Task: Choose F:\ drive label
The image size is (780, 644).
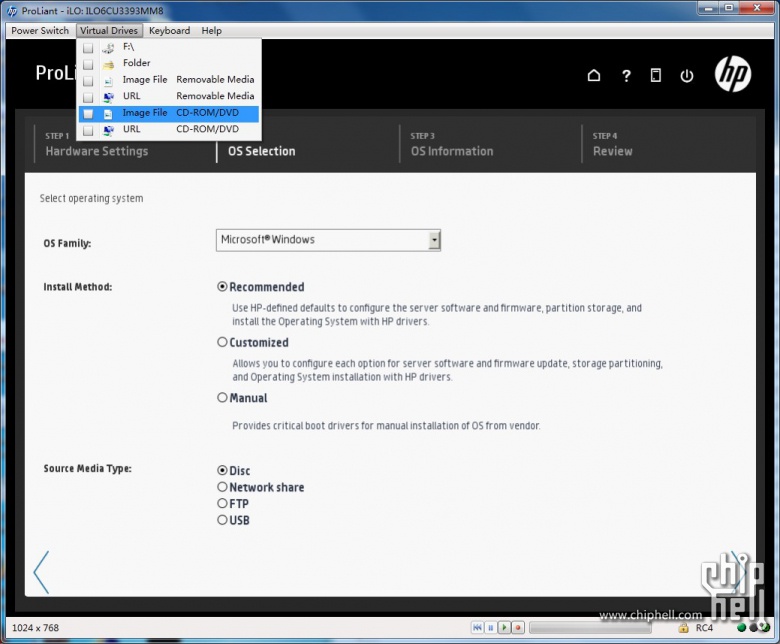Action: [128, 46]
